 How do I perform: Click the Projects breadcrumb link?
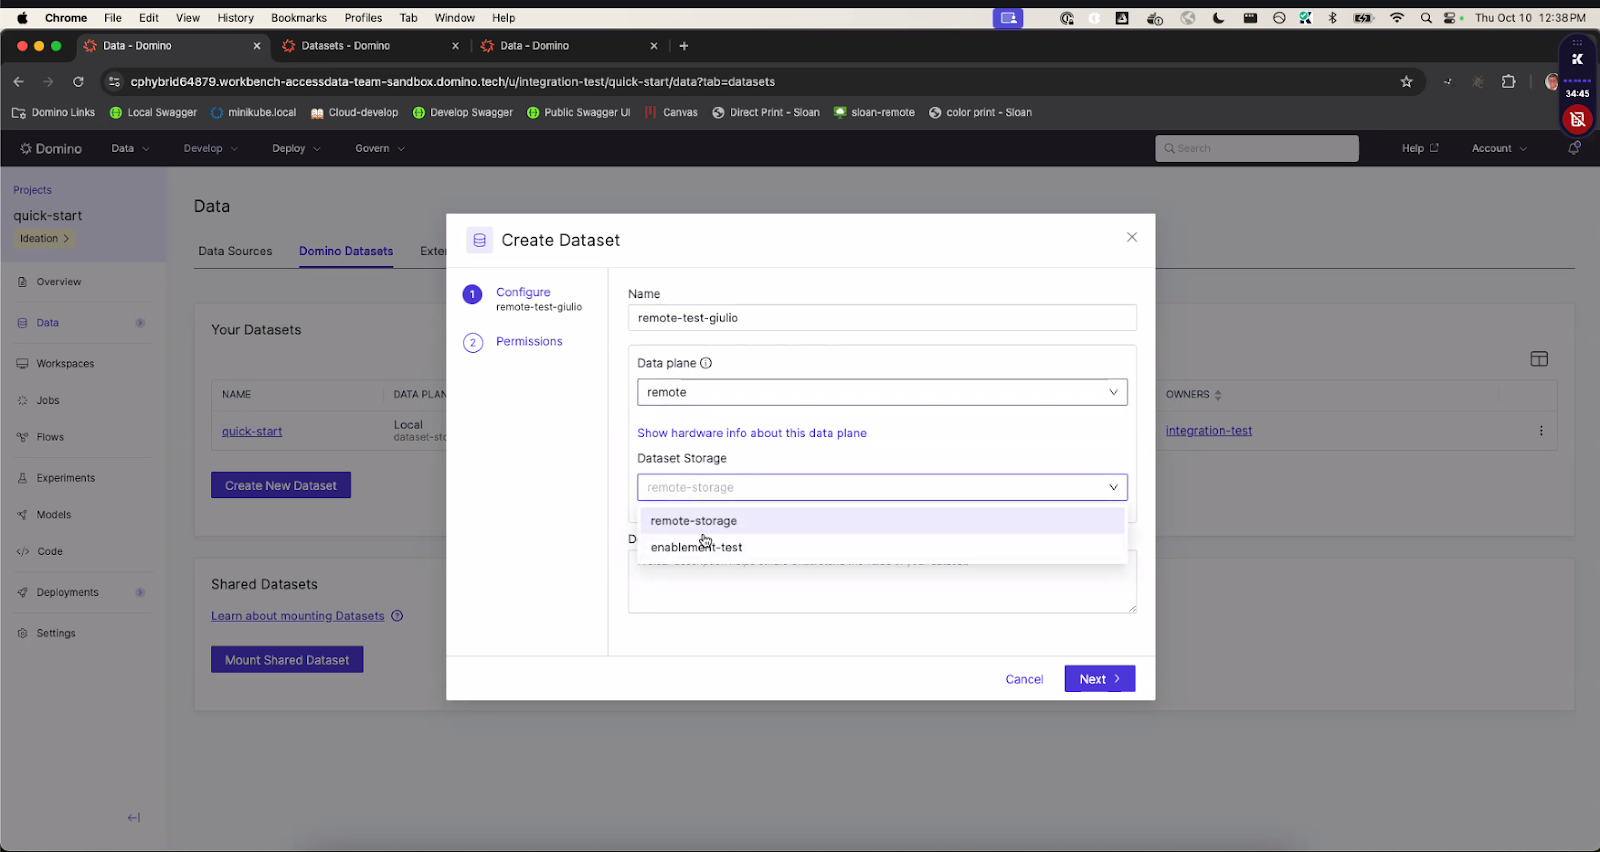(x=32, y=190)
